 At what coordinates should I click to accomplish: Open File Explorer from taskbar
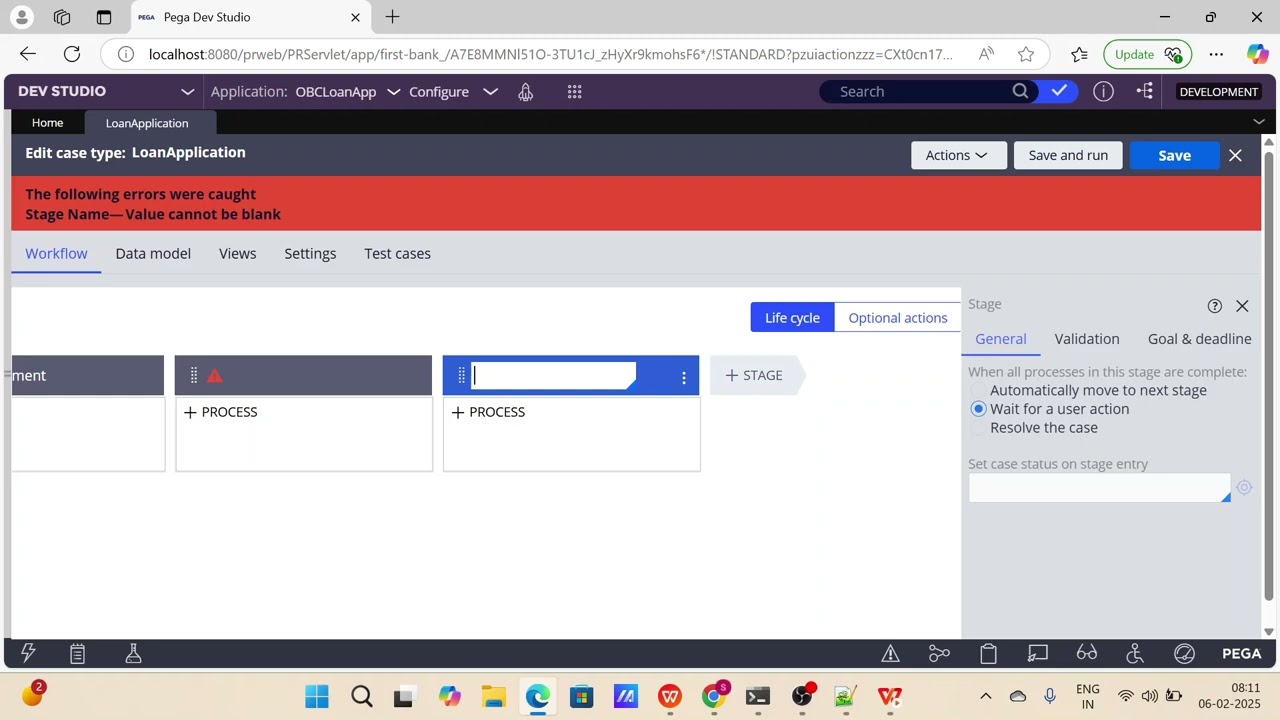click(x=493, y=696)
